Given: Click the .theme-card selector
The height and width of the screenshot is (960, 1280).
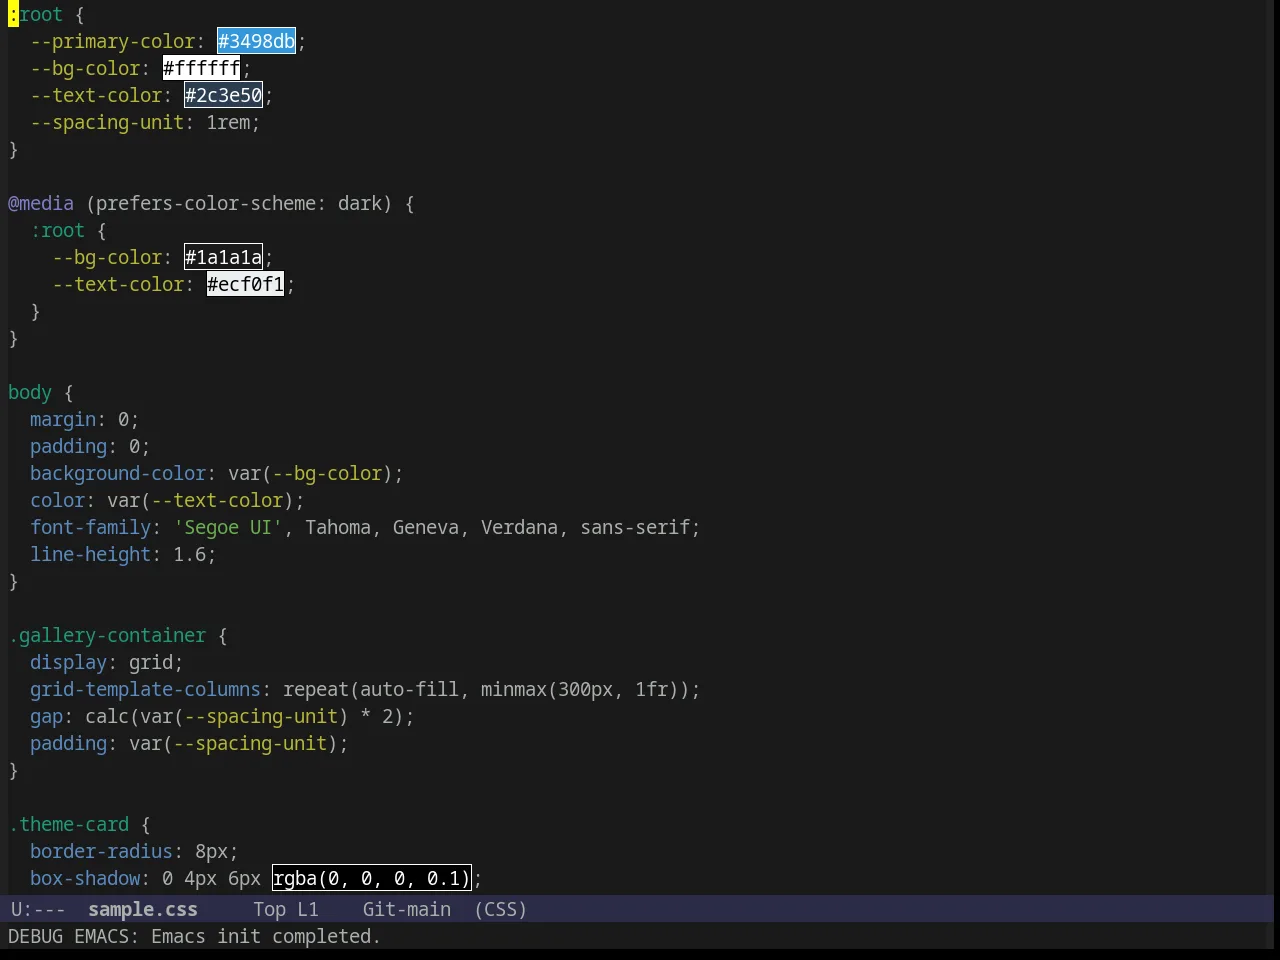Looking at the screenshot, I should pyautogui.click(x=69, y=824).
